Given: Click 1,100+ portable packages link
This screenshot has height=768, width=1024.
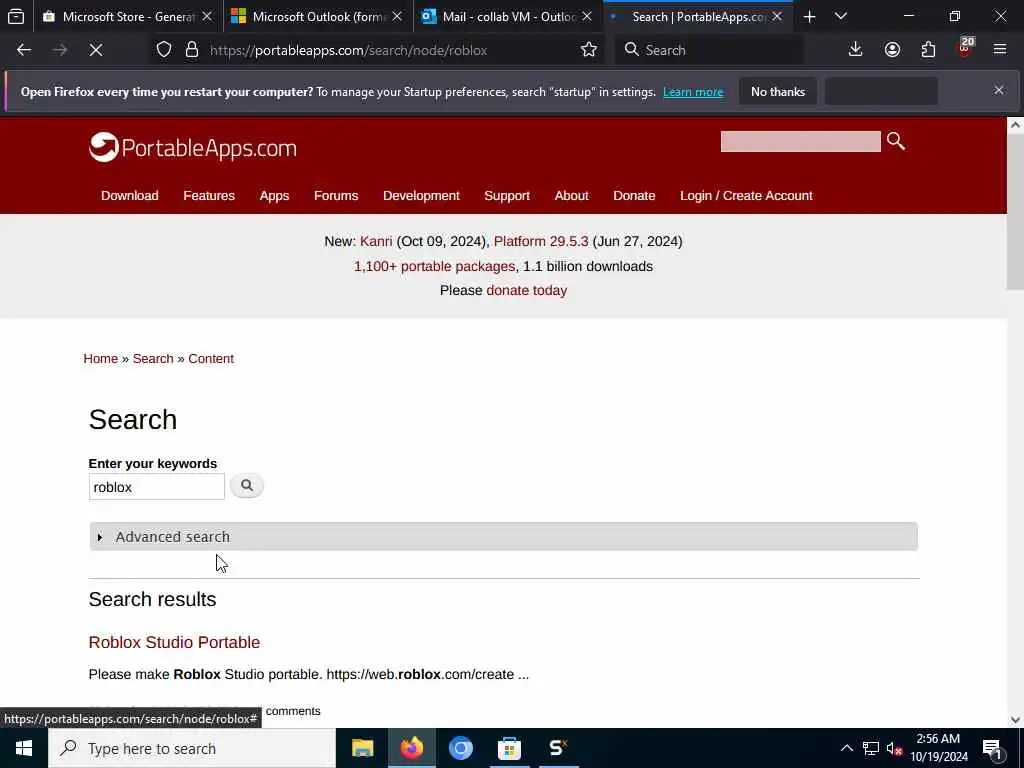Looking at the screenshot, I should (x=434, y=266).
